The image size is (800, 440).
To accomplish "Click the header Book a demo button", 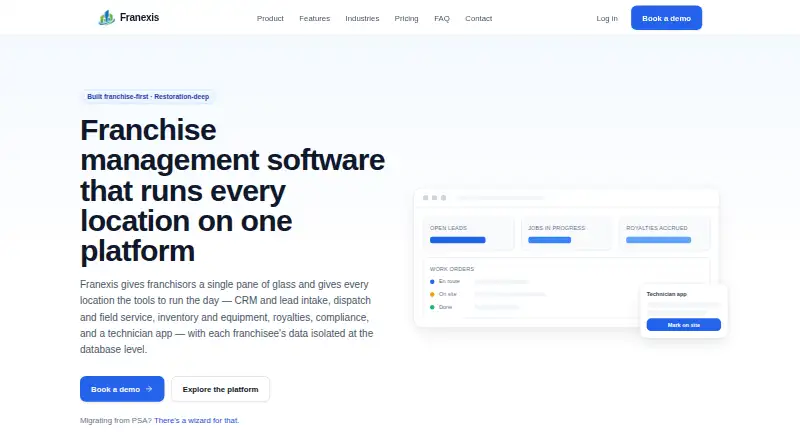I will tap(666, 18).
